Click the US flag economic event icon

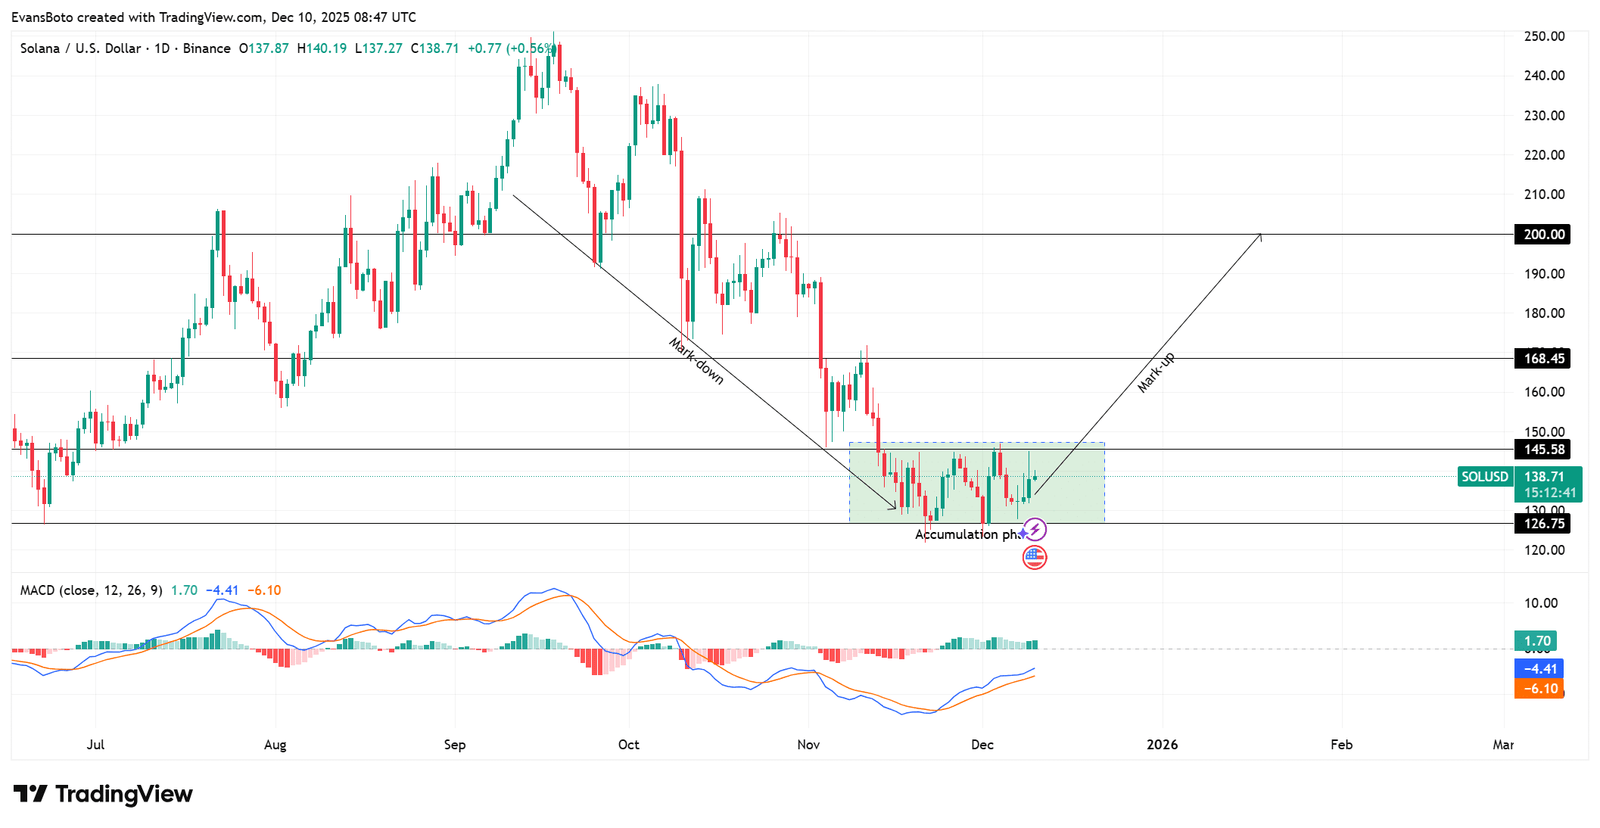(x=1035, y=557)
